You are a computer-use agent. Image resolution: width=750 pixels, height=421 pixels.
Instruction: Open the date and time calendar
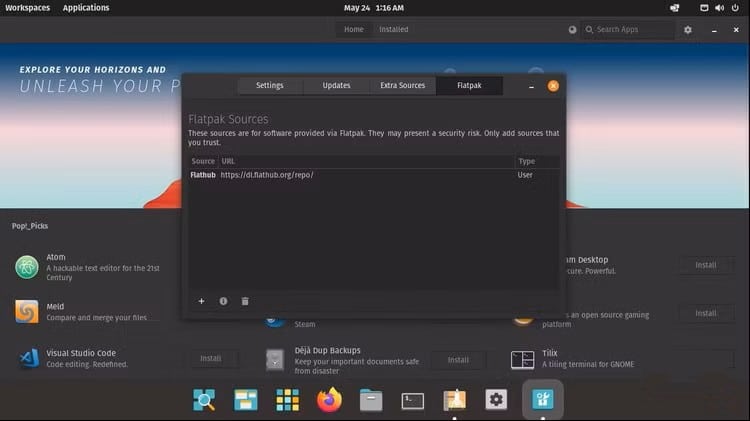click(374, 8)
